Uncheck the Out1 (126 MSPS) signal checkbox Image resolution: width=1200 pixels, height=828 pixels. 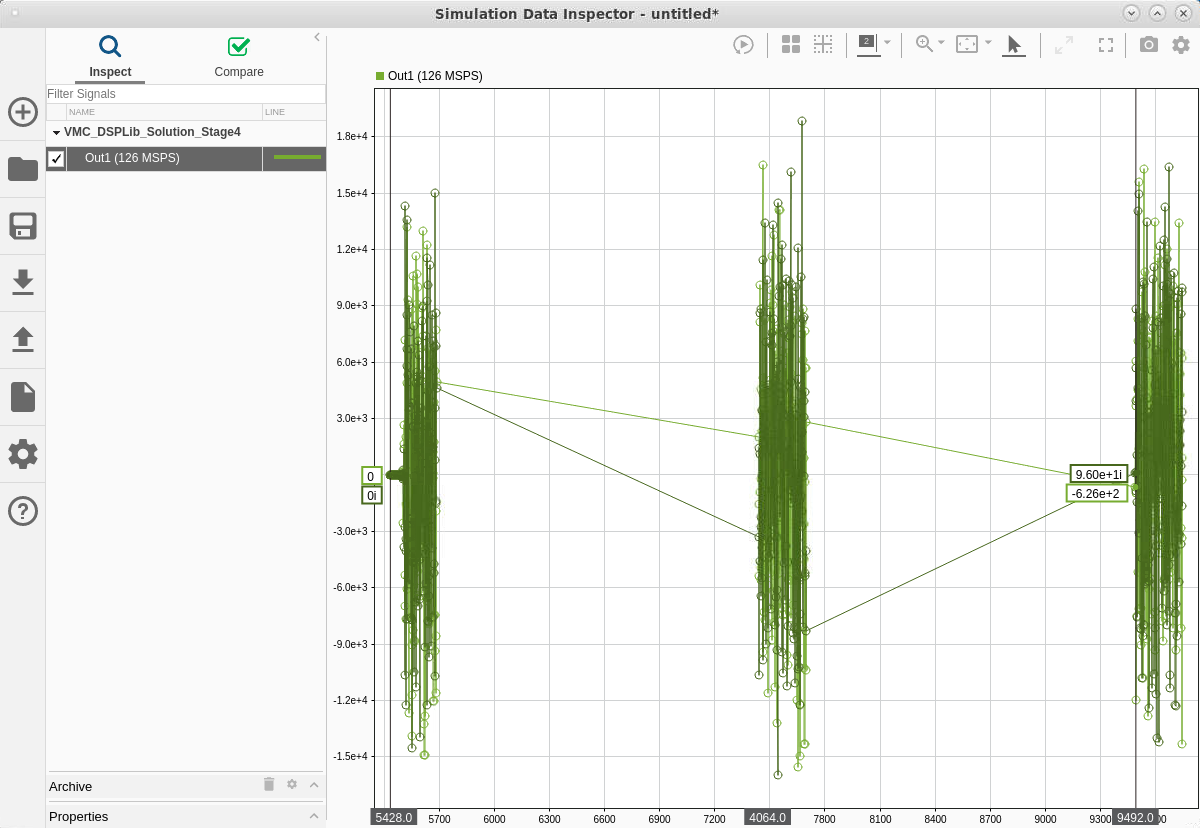tap(57, 158)
